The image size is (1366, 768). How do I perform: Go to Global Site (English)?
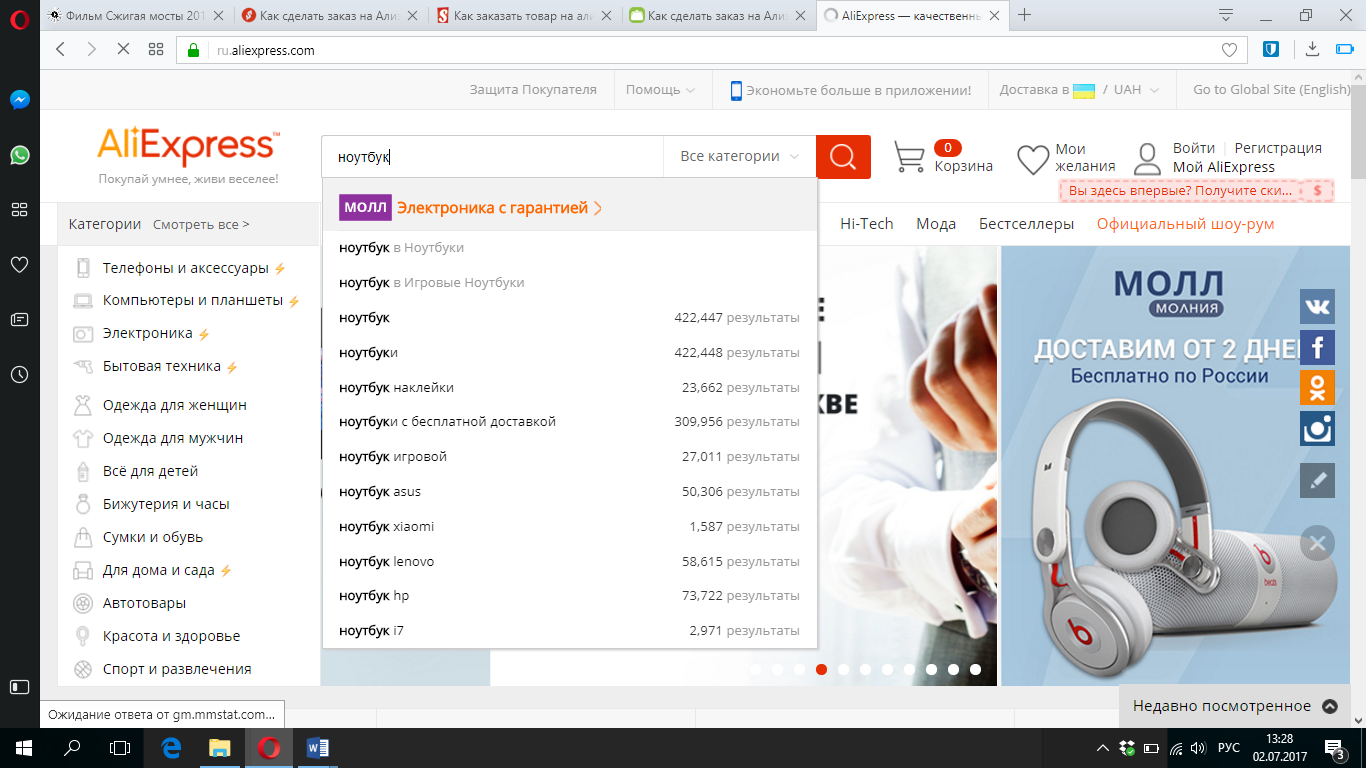click(1271, 89)
